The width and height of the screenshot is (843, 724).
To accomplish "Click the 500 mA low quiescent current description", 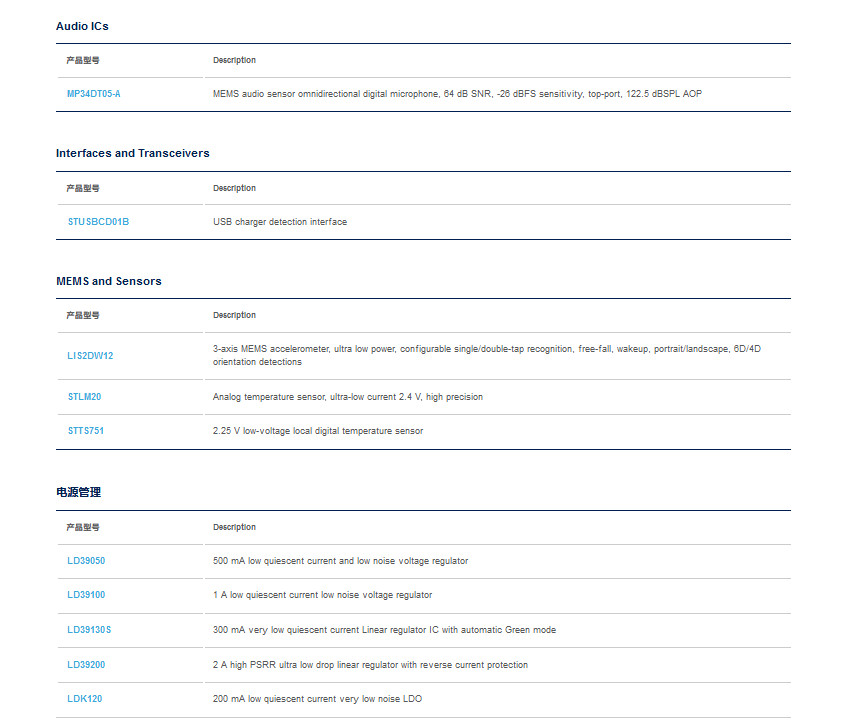I will [340, 561].
